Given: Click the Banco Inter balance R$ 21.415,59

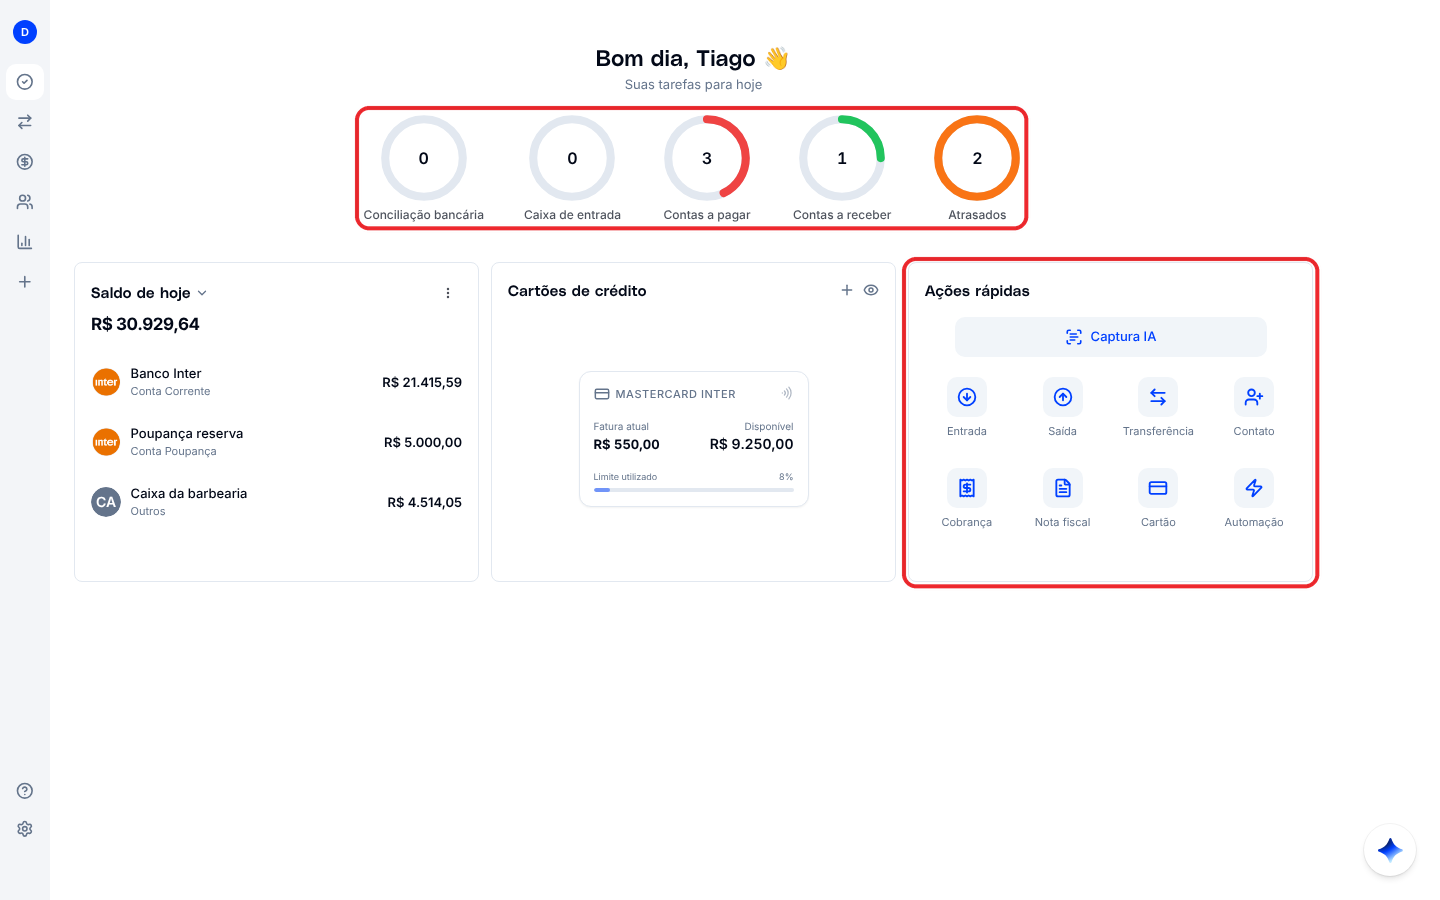Looking at the screenshot, I should (x=422, y=382).
